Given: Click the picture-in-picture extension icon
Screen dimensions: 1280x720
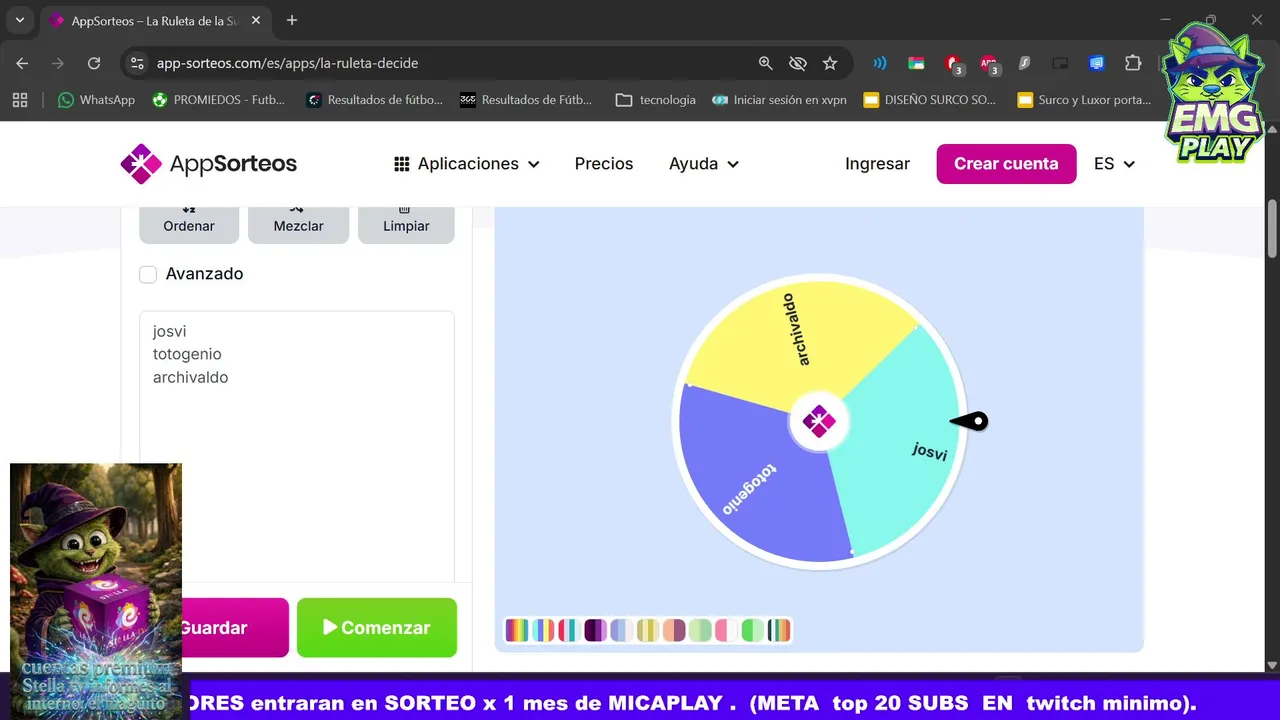Looking at the screenshot, I should point(1060,63).
